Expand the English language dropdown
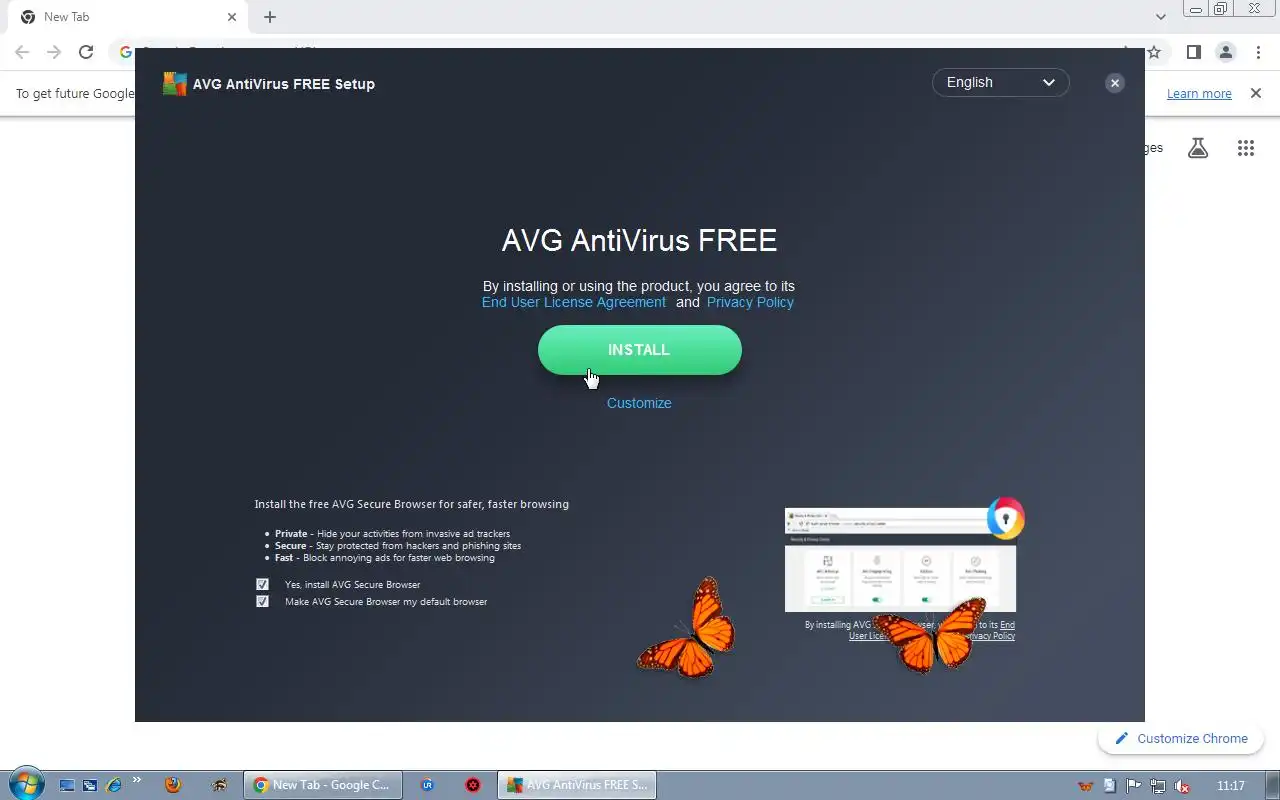Image resolution: width=1280 pixels, height=800 pixels. [1000, 82]
